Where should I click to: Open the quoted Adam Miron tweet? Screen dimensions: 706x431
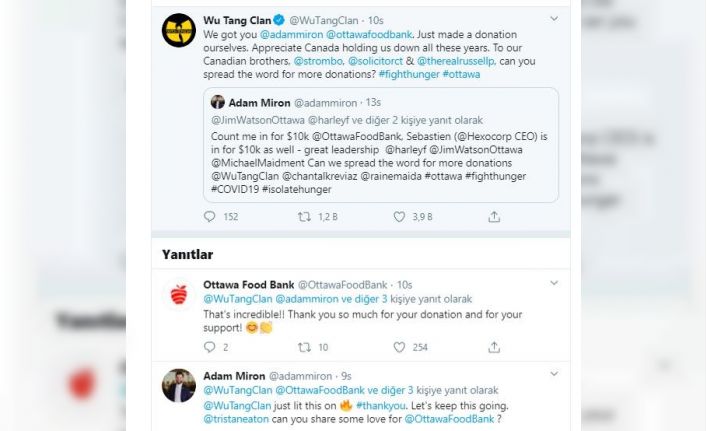point(381,145)
